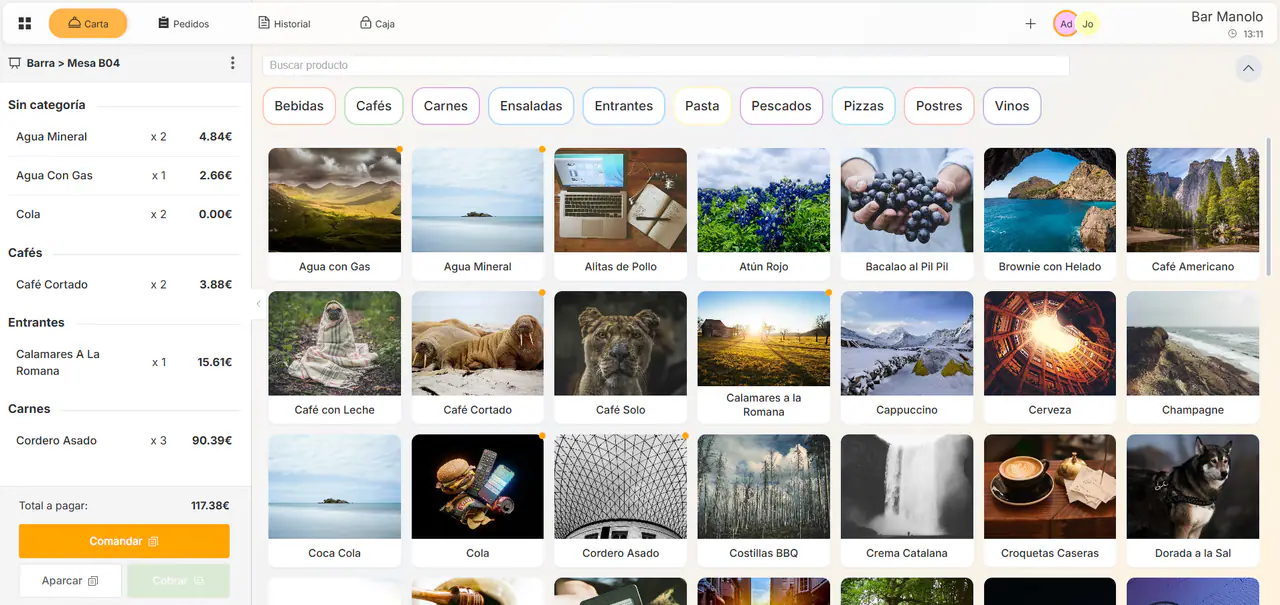Add Café Solo product

[x=621, y=357]
